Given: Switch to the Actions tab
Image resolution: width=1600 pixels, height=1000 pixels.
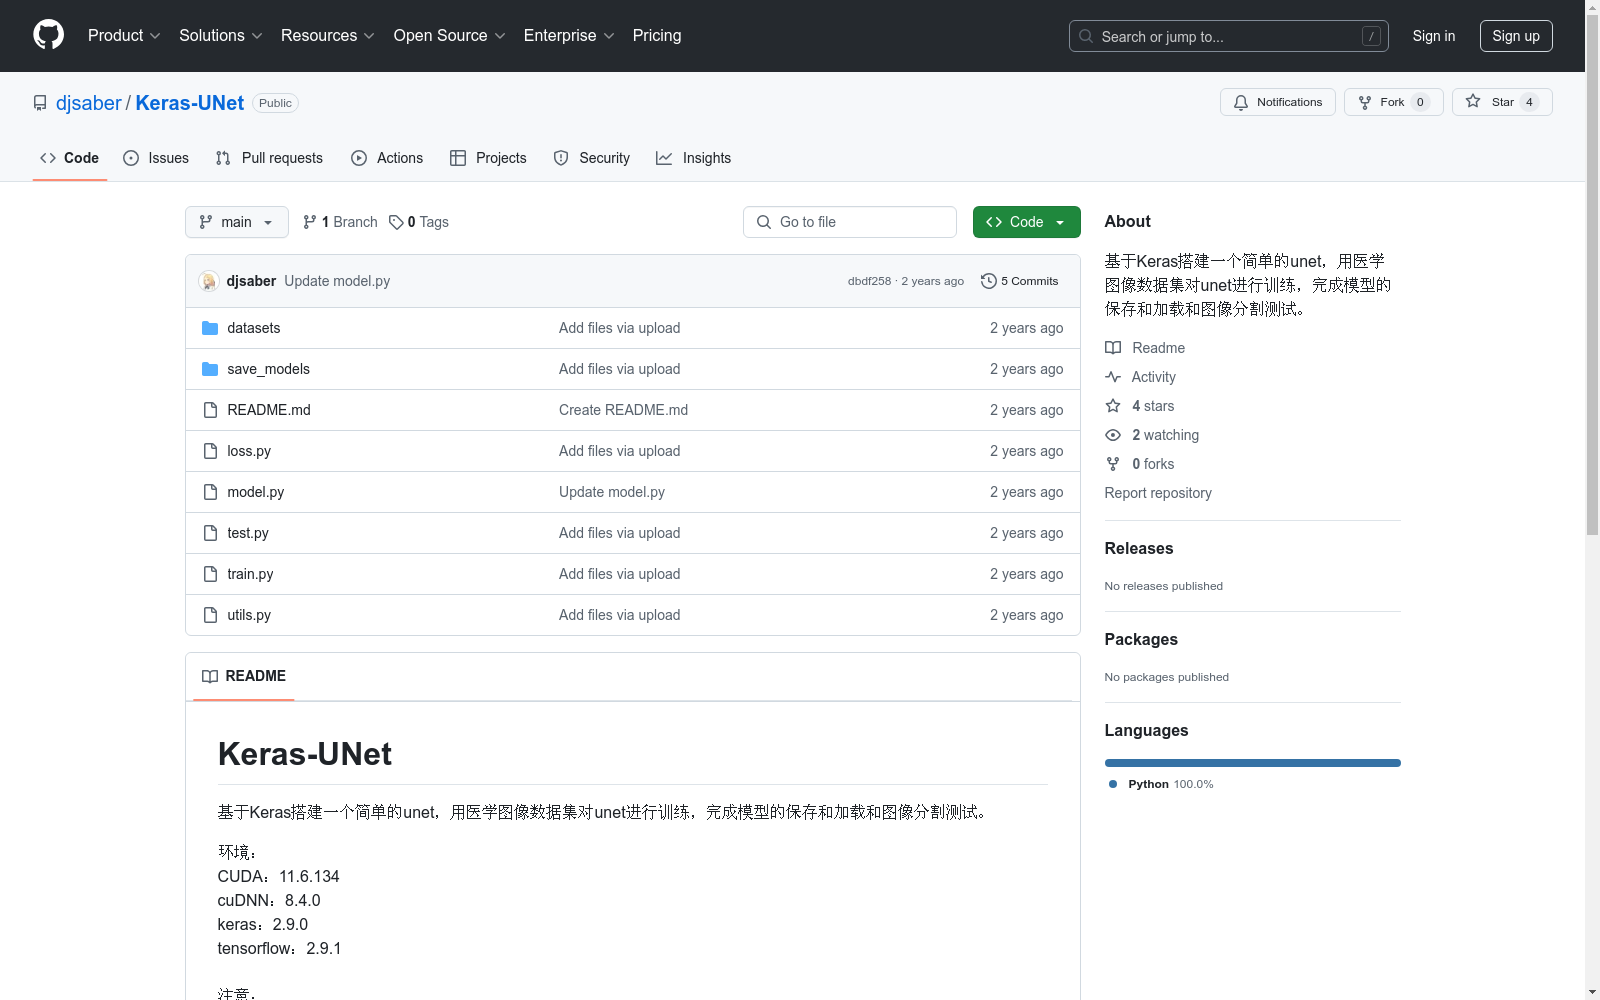Looking at the screenshot, I should coord(387,158).
